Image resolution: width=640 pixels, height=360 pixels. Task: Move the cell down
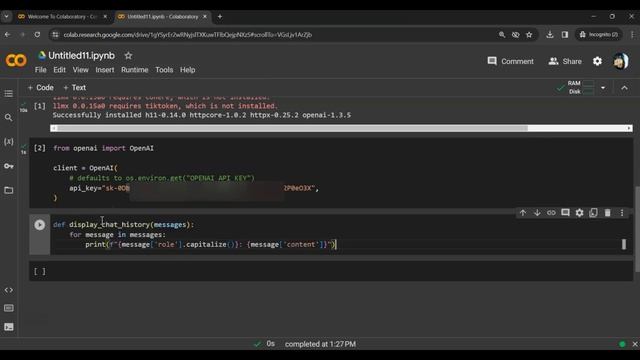click(537, 213)
